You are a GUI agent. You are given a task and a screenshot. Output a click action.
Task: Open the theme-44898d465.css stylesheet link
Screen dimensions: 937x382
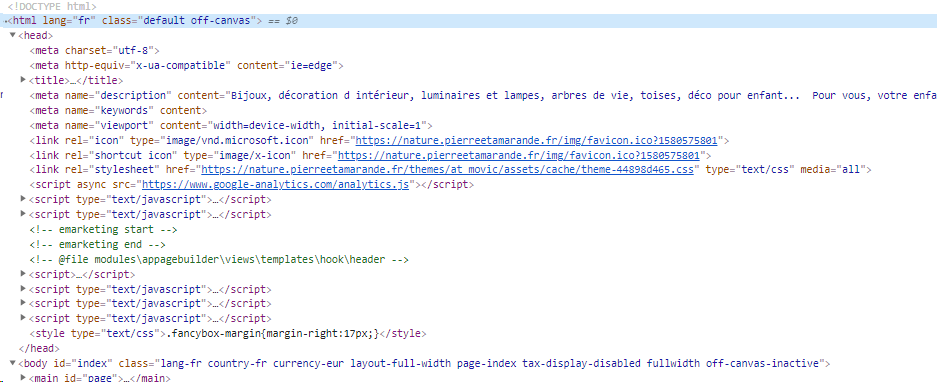pyautogui.click(x=448, y=170)
